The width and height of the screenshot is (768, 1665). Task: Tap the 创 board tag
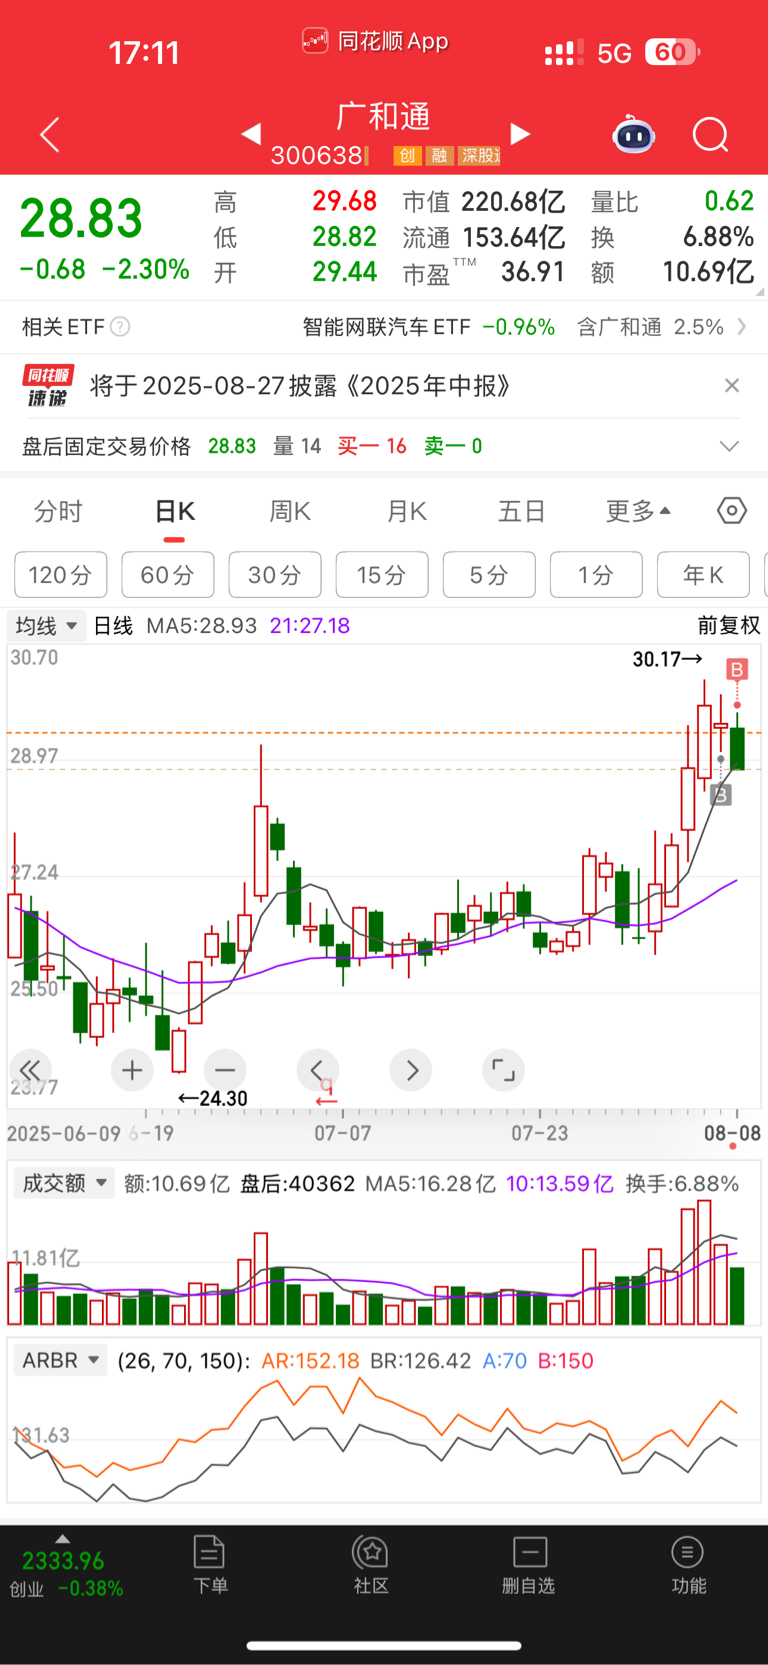406,156
